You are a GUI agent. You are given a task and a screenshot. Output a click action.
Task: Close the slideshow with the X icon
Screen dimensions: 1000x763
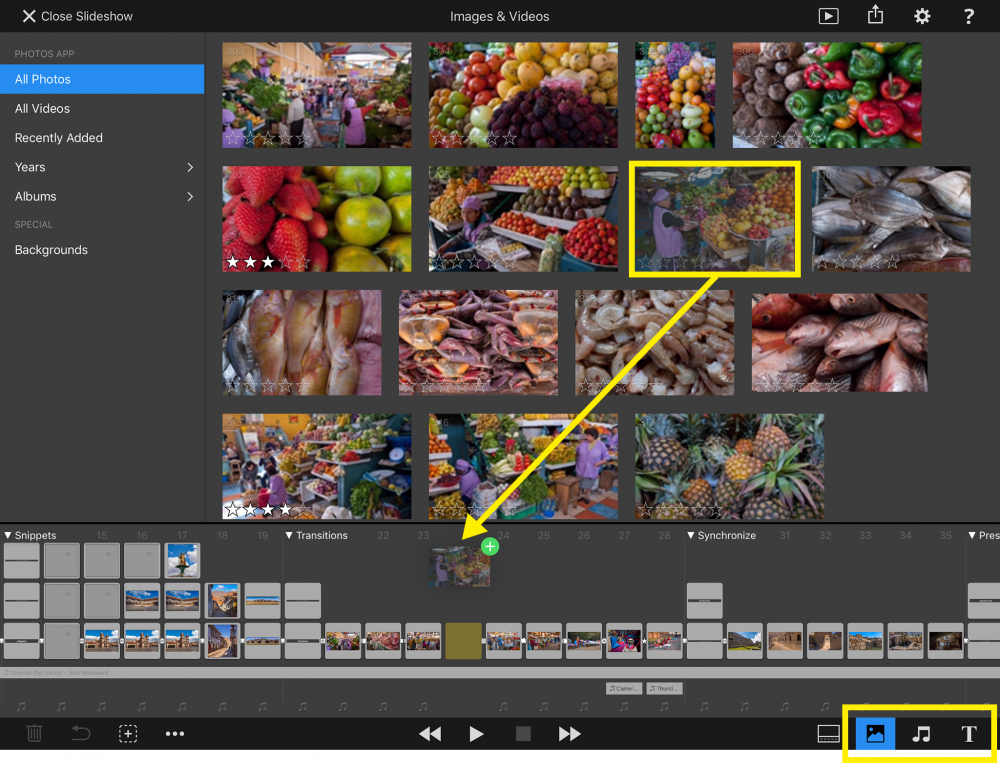[29, 16]
